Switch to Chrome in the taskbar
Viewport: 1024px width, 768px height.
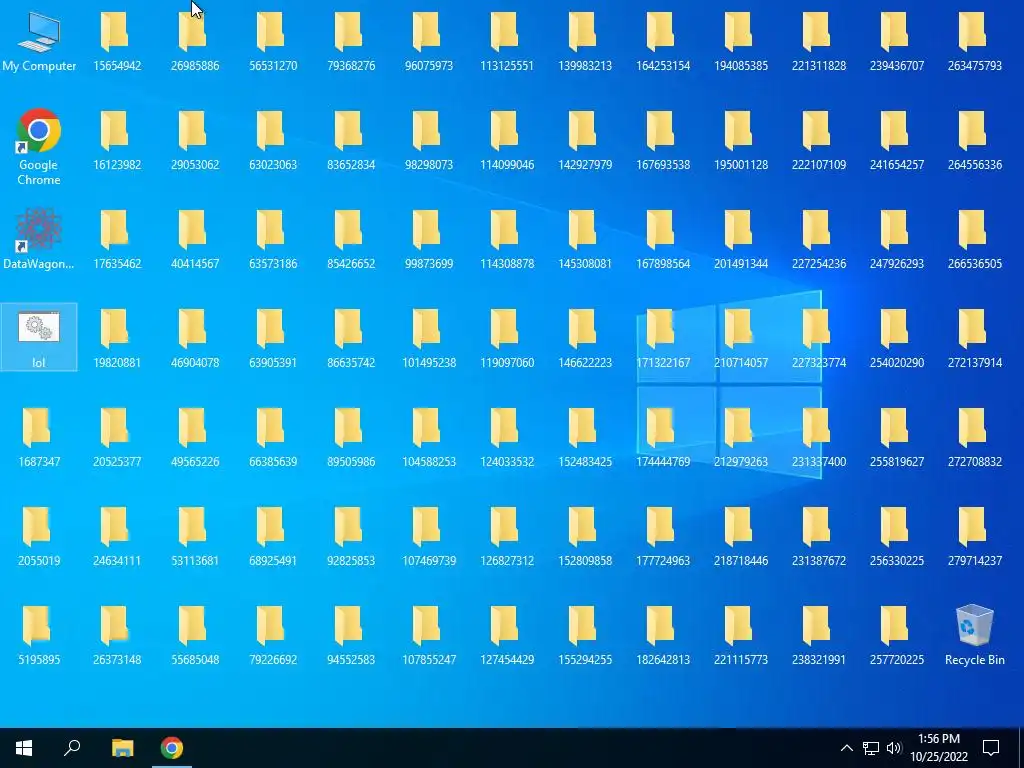(172, 748)
